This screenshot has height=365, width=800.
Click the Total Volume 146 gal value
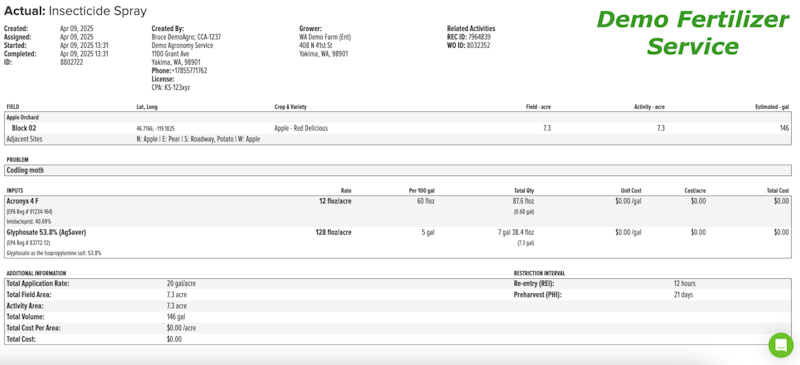[176, 317]
